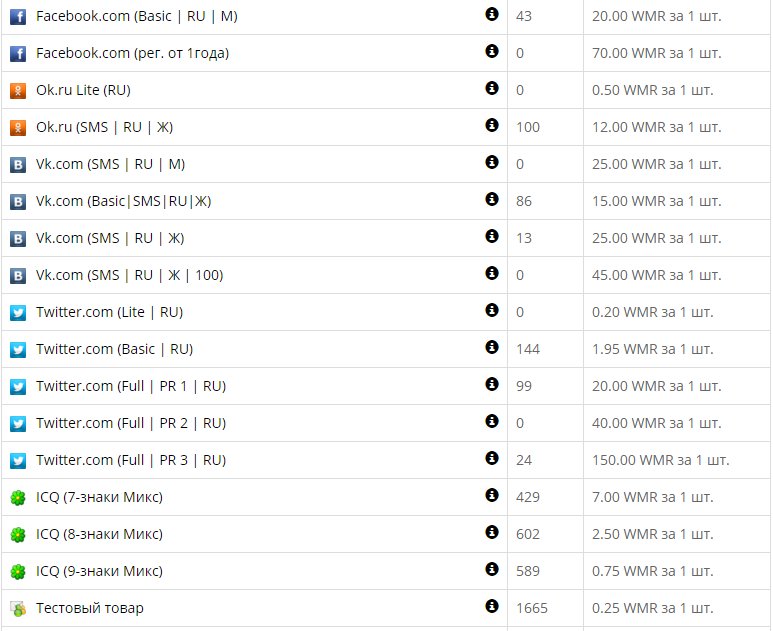Click VK icon beside Vk.com (SMS | RU | М)
The image size is (773, 631).
pos(18,165)
